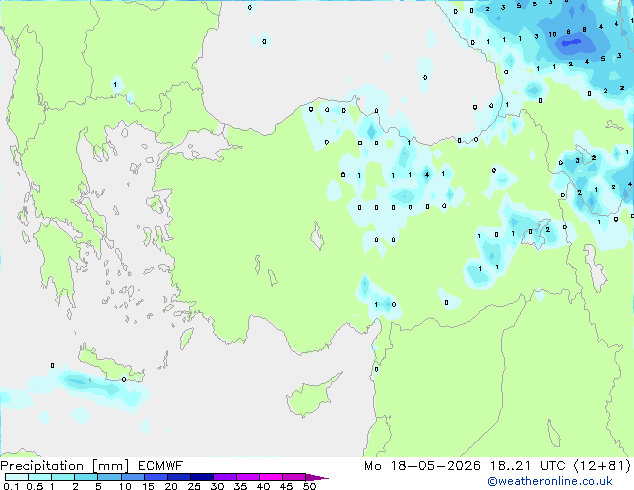
Task: Select the above-50 arrow tip of the legend
Action: tap(317, 478)
